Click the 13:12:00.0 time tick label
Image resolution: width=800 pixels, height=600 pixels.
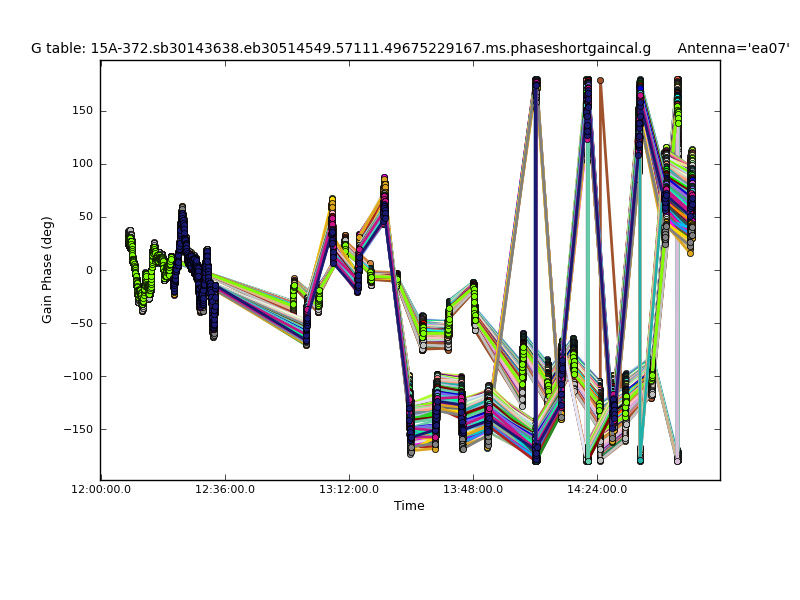349,489
